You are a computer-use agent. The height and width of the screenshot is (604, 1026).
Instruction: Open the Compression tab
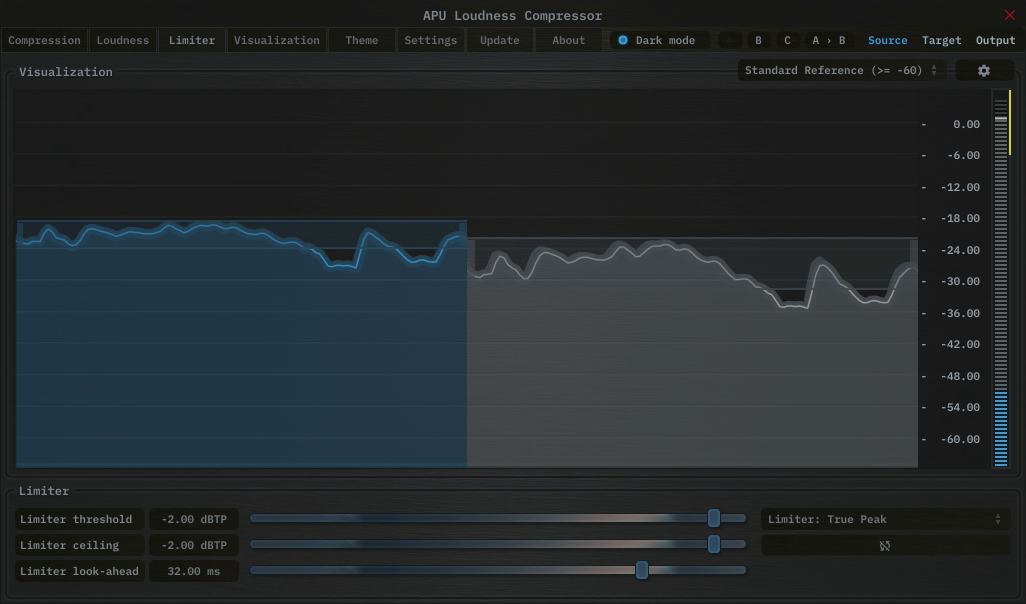pyautogui.click(x=44, y=40)
